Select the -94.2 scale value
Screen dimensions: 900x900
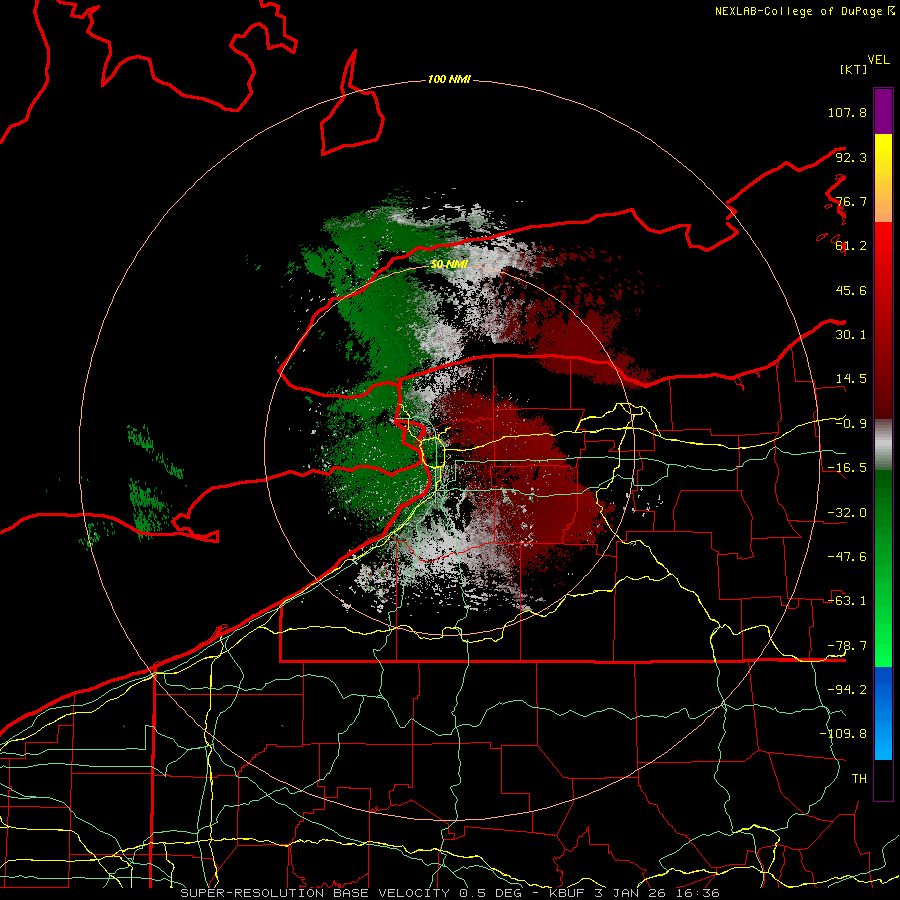[847, 690]
